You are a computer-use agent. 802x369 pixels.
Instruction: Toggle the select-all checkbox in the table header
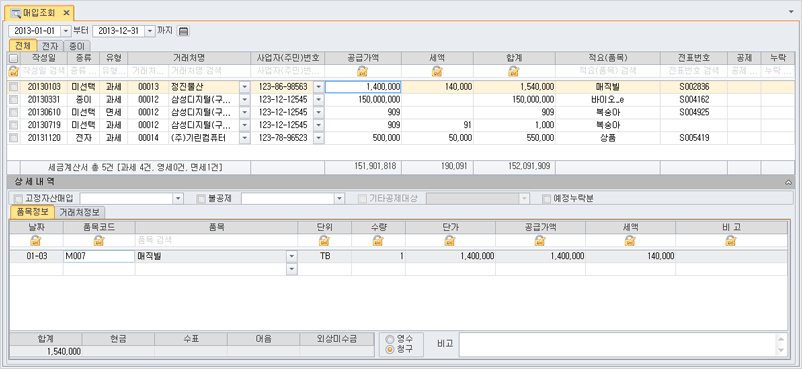point(14,58)
